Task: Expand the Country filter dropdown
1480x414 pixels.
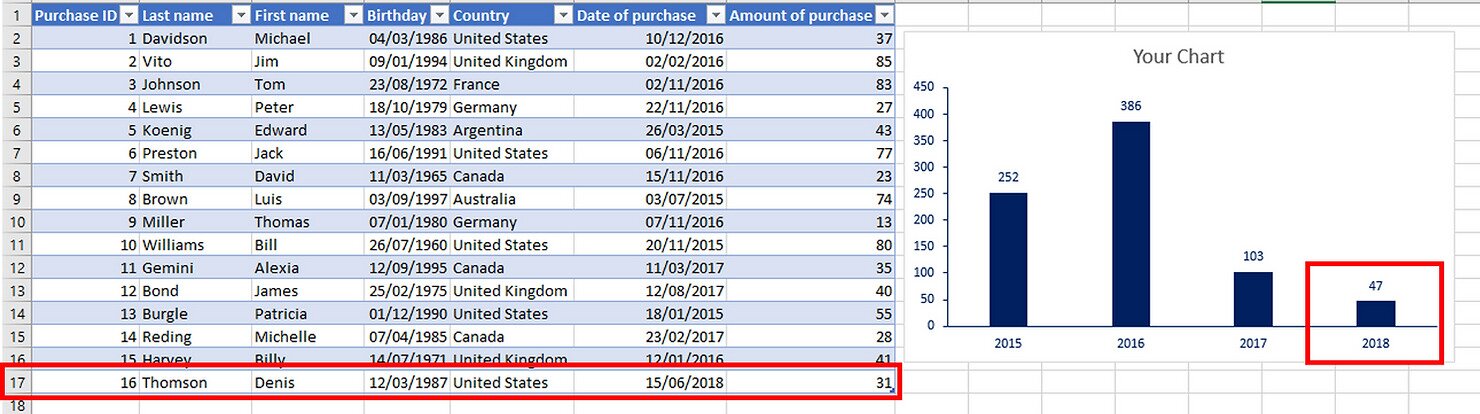Action: tap(563, 16)
